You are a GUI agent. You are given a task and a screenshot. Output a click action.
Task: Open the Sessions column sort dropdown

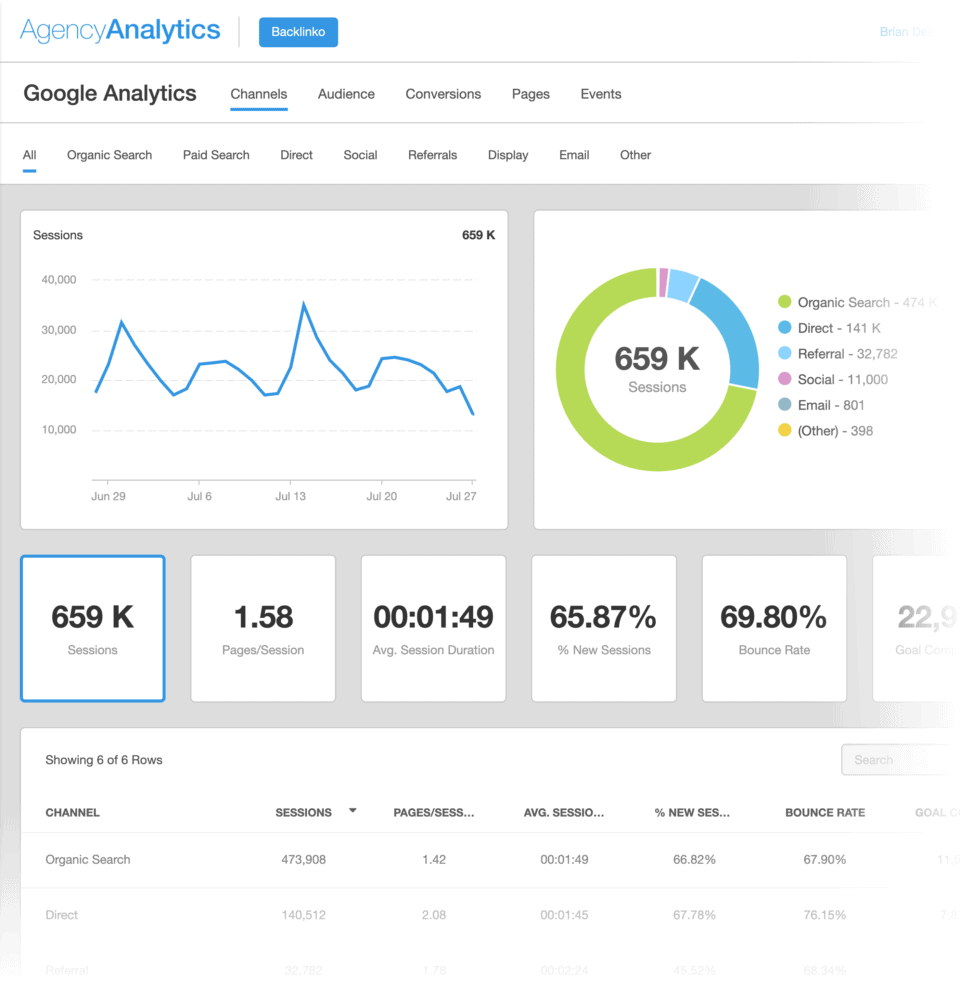[351, 812]
